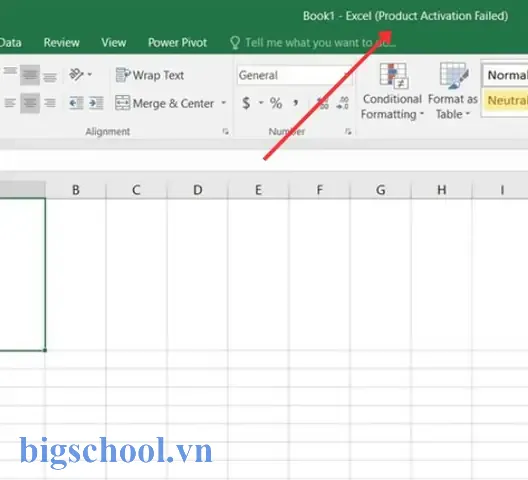Click the fill handle of the selected cell
This screenshot has height=480, width=528.
pos(45,350)
